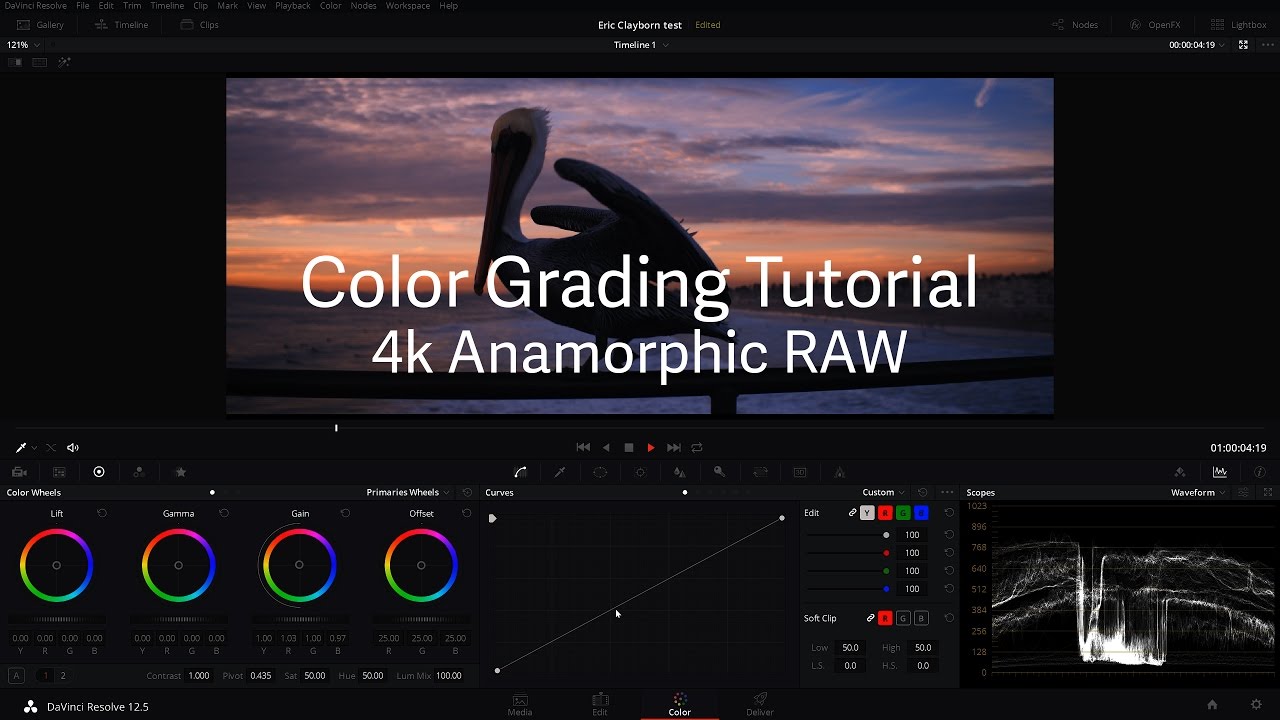Open the Workspace menu
The width and height of the screenshot is (1280, 720).
click(x=408, y=6)
